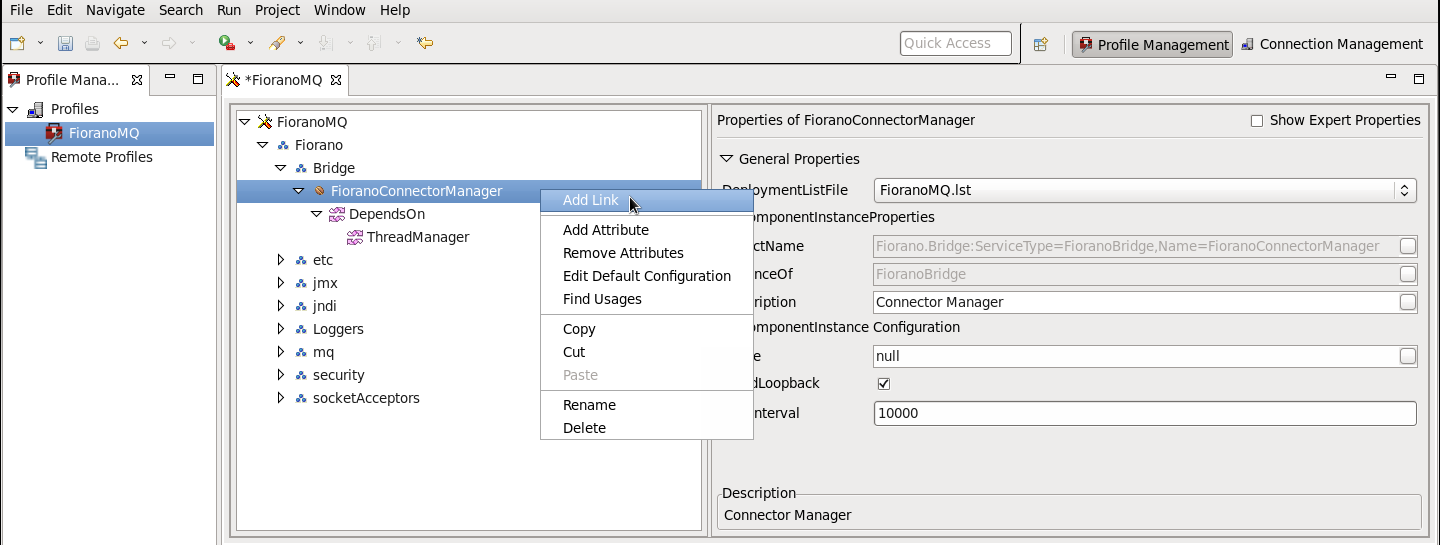Select FioranoMQ profile in Profiles tree

click(104, 133)
